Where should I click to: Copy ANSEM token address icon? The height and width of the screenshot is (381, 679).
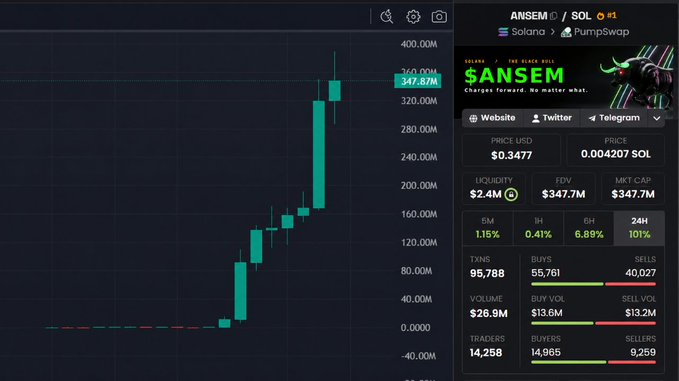[553, 16]
